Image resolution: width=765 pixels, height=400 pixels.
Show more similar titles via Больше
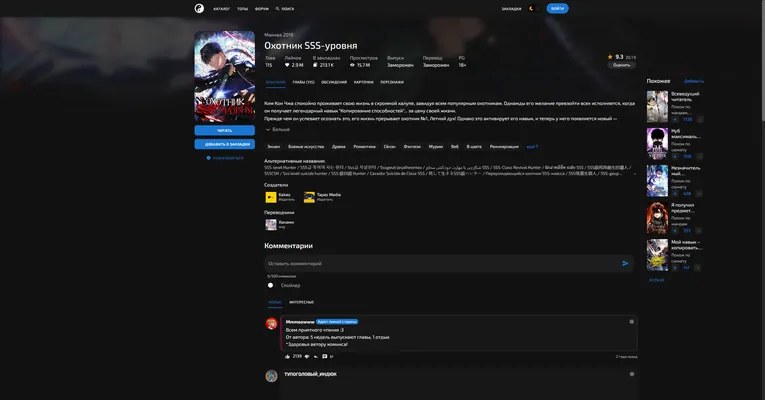tap(656, 280)
